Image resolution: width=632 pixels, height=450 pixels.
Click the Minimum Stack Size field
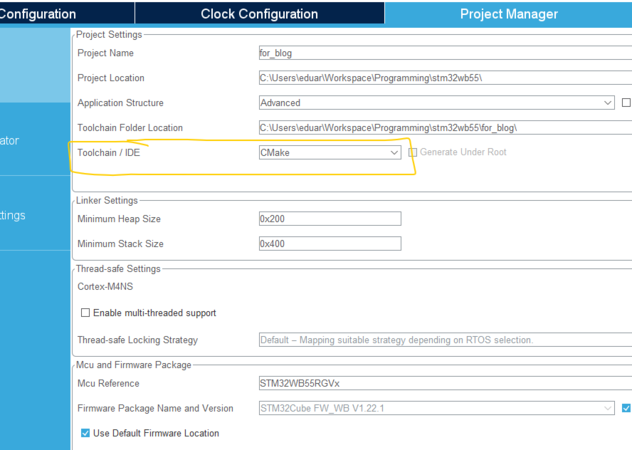(330, 244)
